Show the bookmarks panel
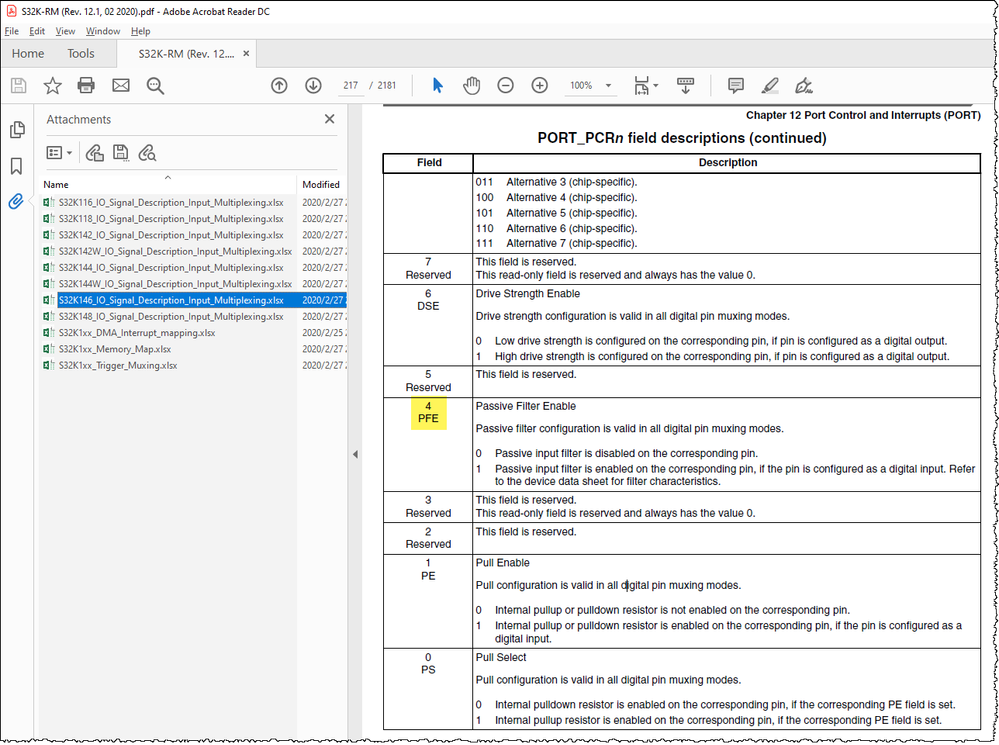The image size is (999, 745). pyautogui.click(x=17, y=166)
